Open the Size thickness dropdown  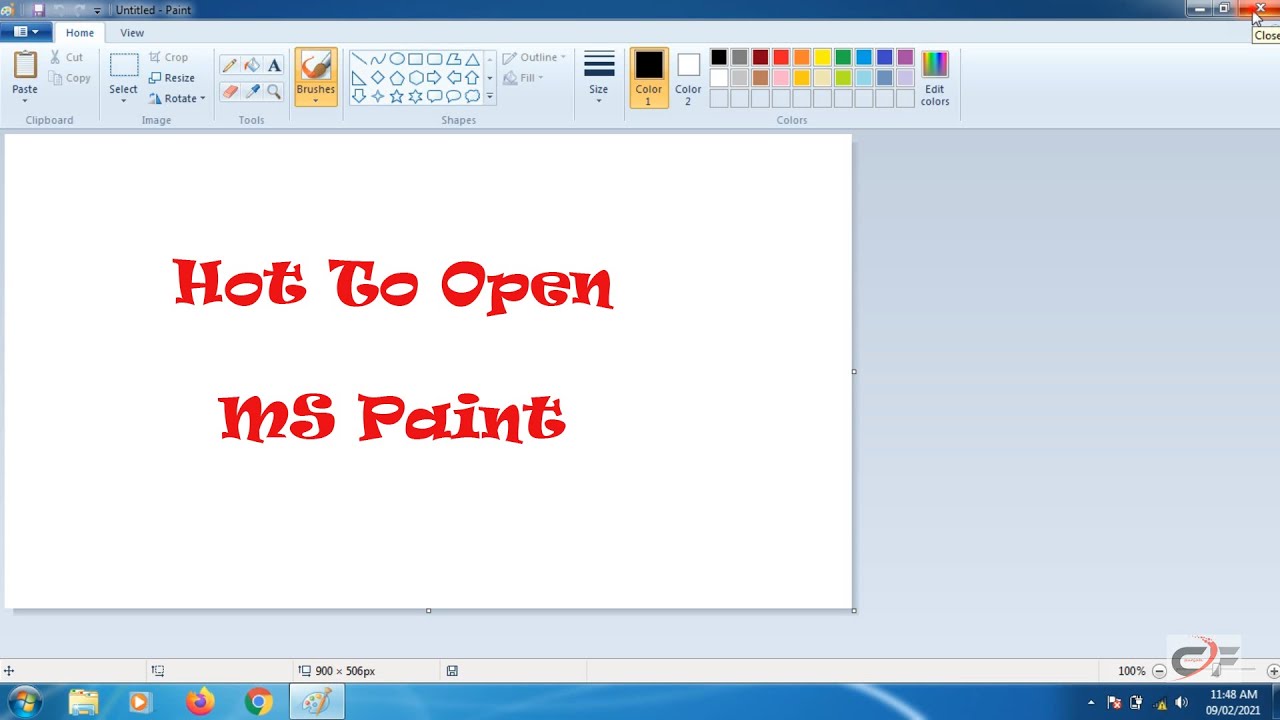pos(599,78)
